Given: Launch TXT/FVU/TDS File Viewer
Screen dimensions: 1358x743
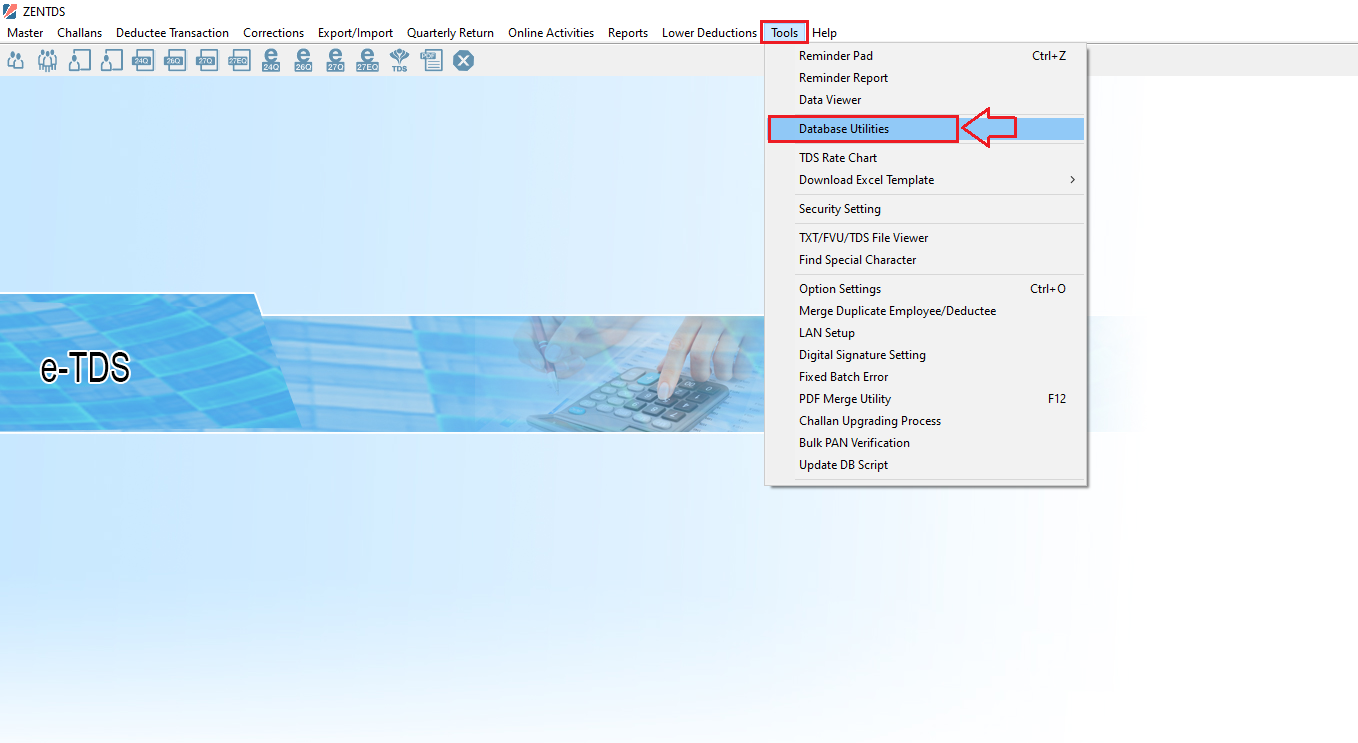Looking at the screenshot, I should pyautogui.click(x=926, y=238).
